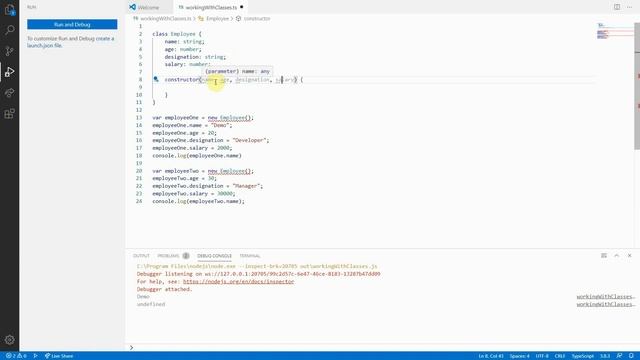Screen dimensions: 640x360
Task: Open the Extensions view icon
Action: pyautogui.click(x=9, y=113)
